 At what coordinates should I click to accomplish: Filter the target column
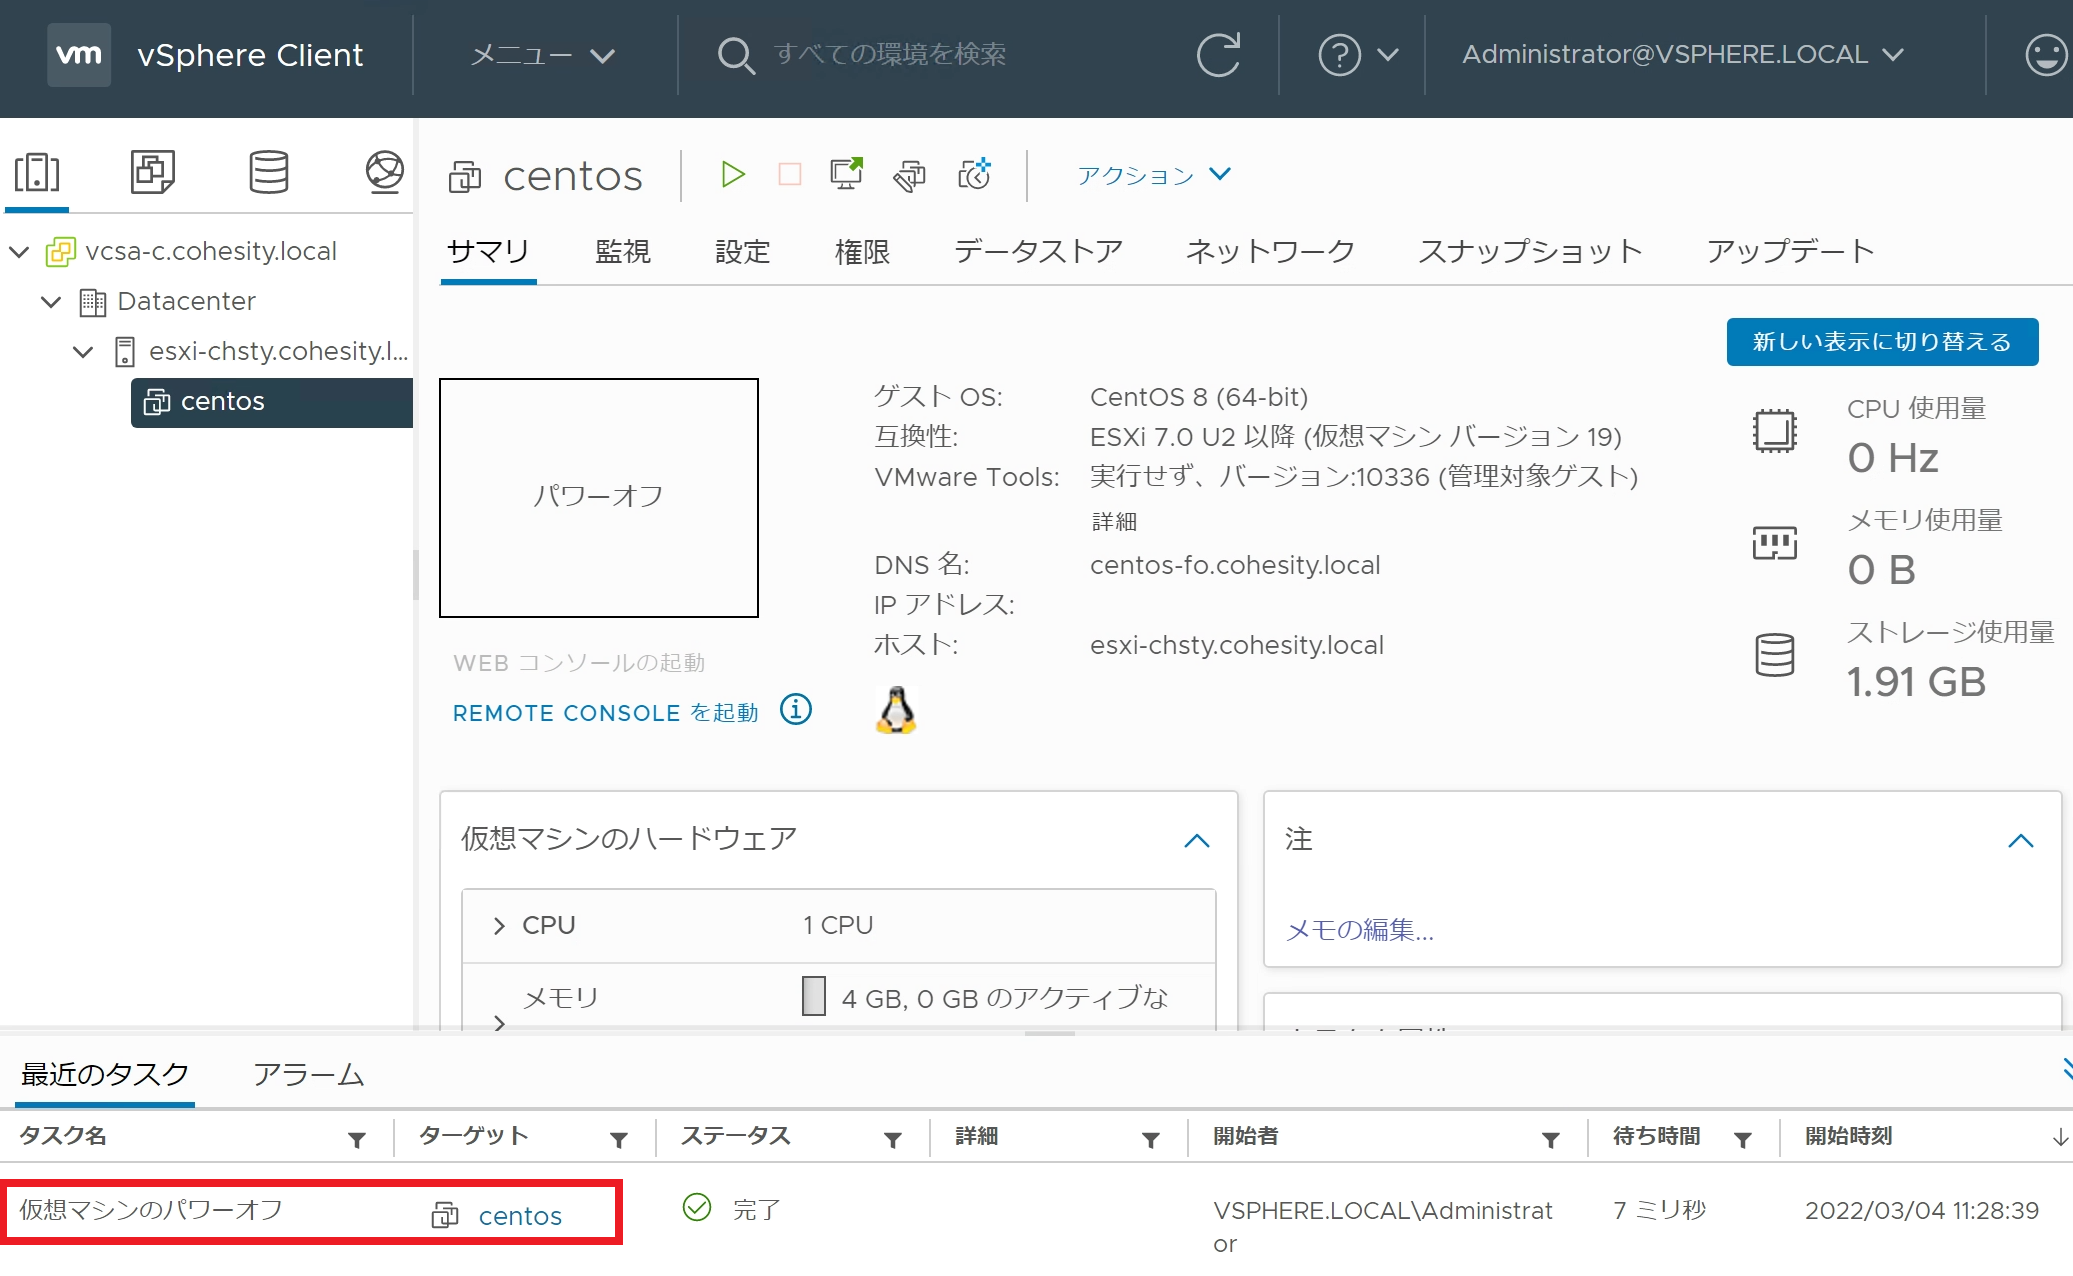(x=619, y=1139)
